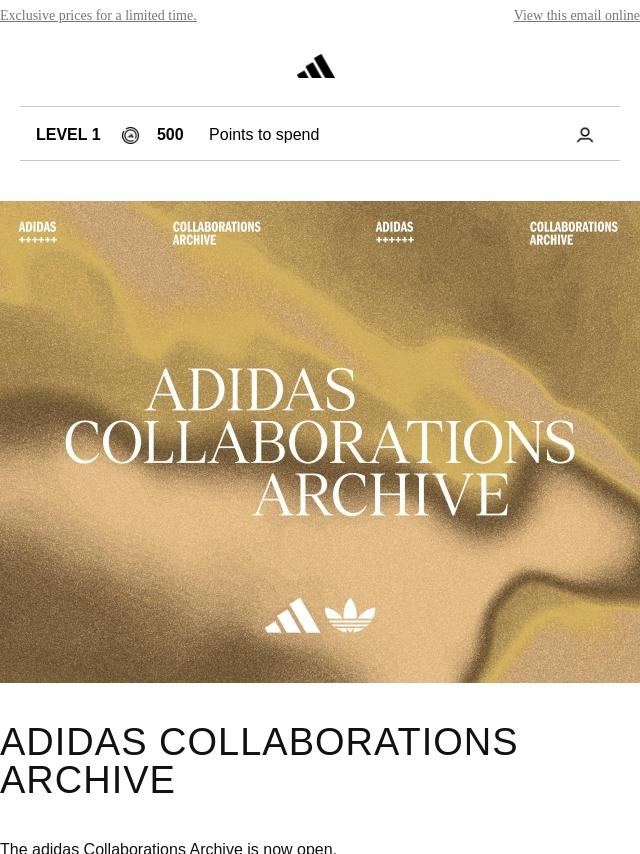The image size is (640, 854).
Task: Click the gold gradient area below banner logos
Action: [x=320, y=659]
